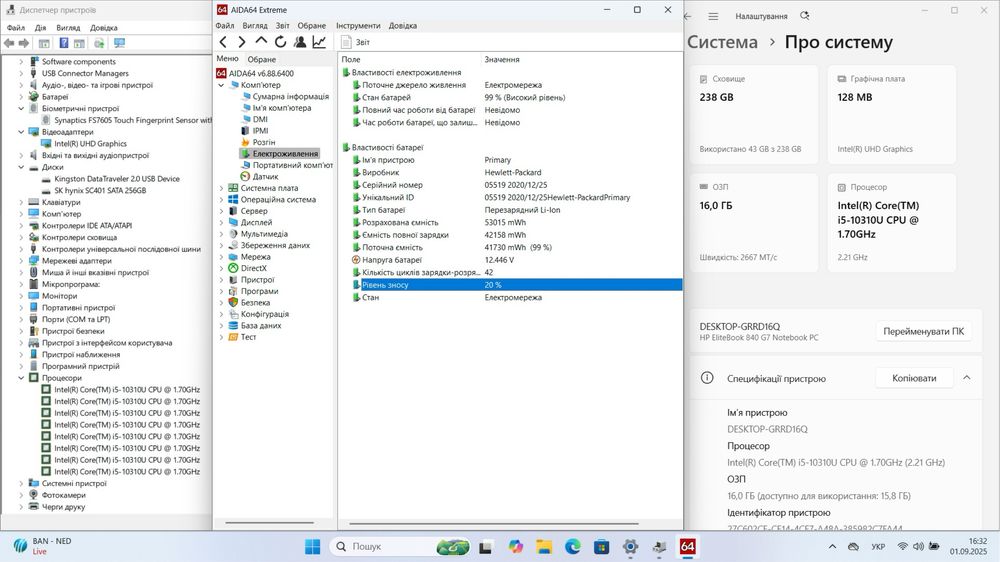Click the taskbar Пошук search box

pyautogui.click(x=401, y=547)
